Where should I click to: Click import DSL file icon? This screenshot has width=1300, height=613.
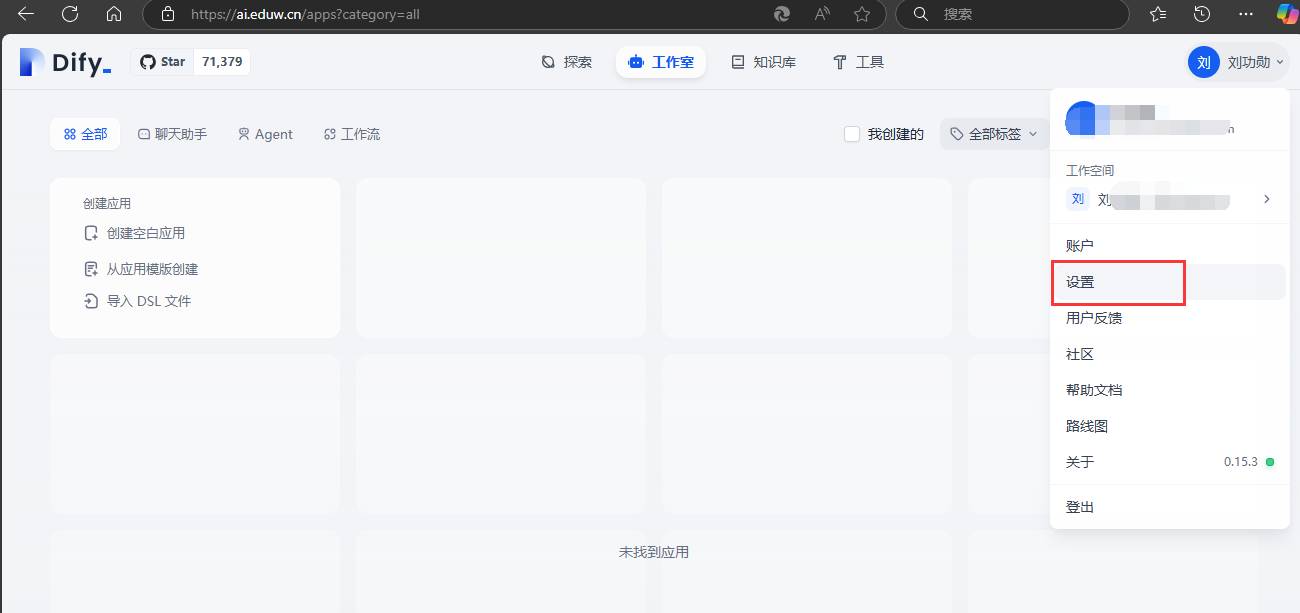[91, 302]
